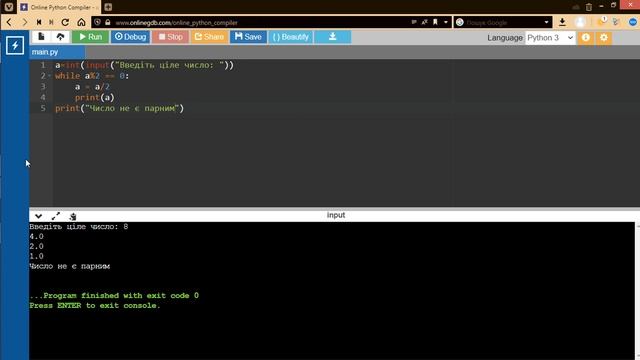Screen dimensions: 640x360
Task: Clear the console with the broom icon
Action: tap(73, 216)
